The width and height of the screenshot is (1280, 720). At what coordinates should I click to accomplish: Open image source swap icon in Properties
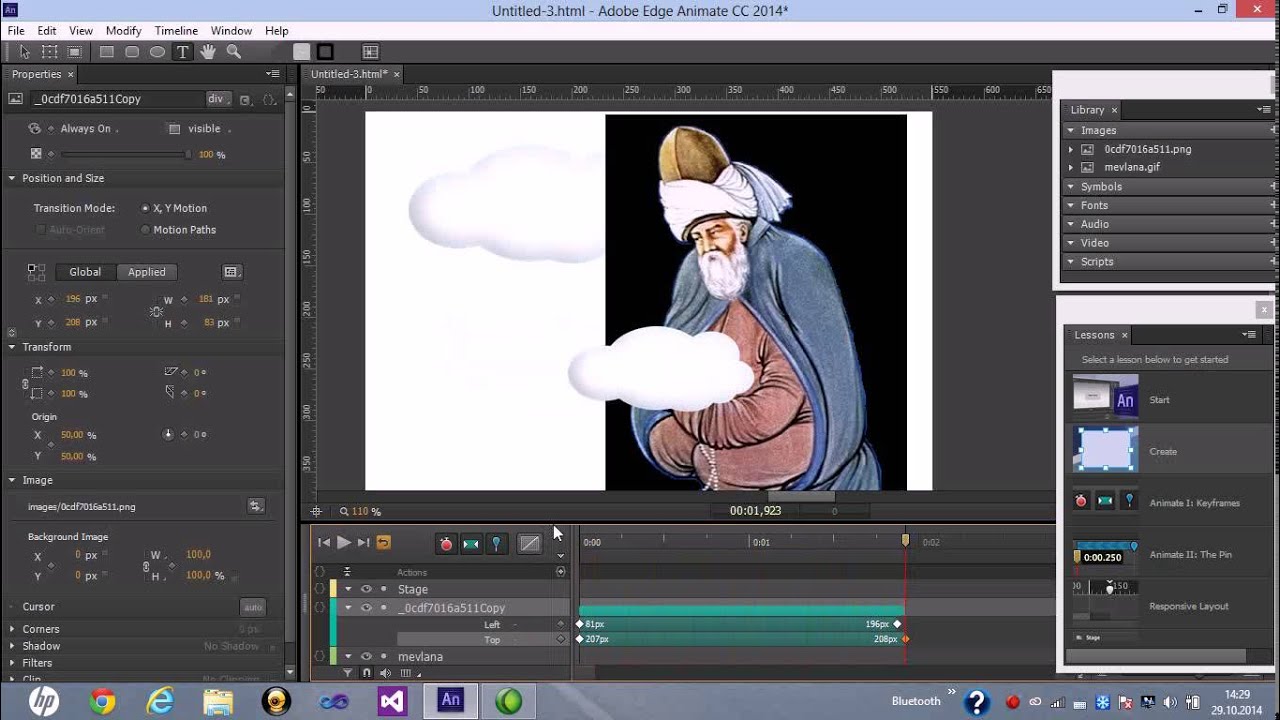tap(255, 506)
